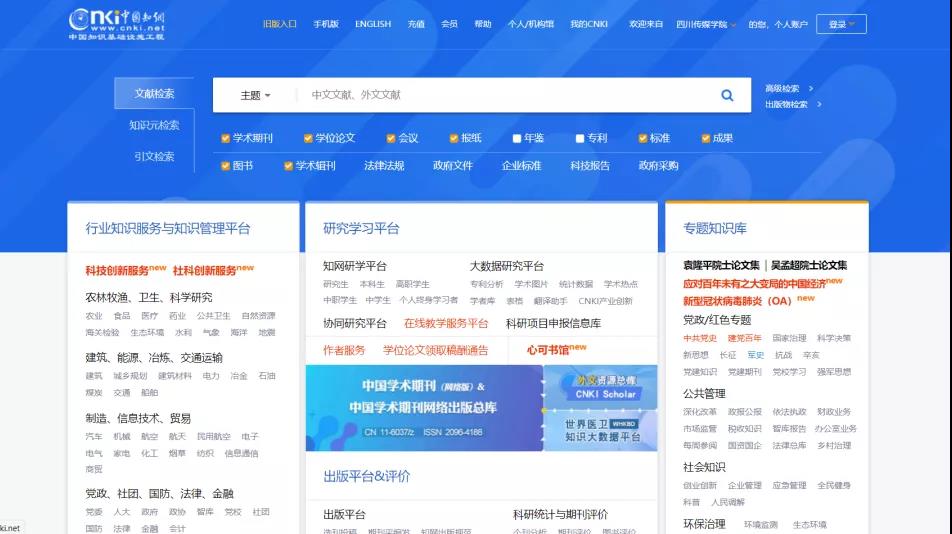Enable the 年鉴 checkbox
The width and height of the screenshot is (952, 534).
(516, 138)
